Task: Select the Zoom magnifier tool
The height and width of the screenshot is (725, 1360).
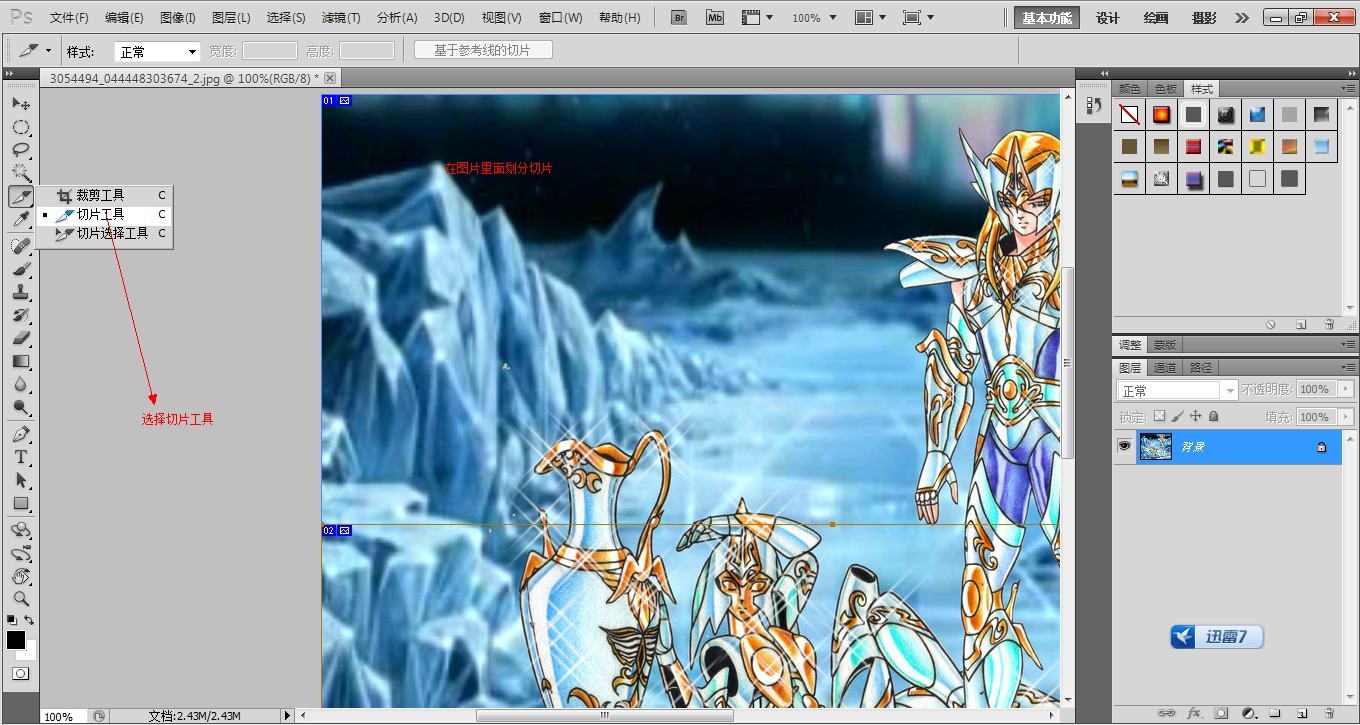Action: point(21,599)
